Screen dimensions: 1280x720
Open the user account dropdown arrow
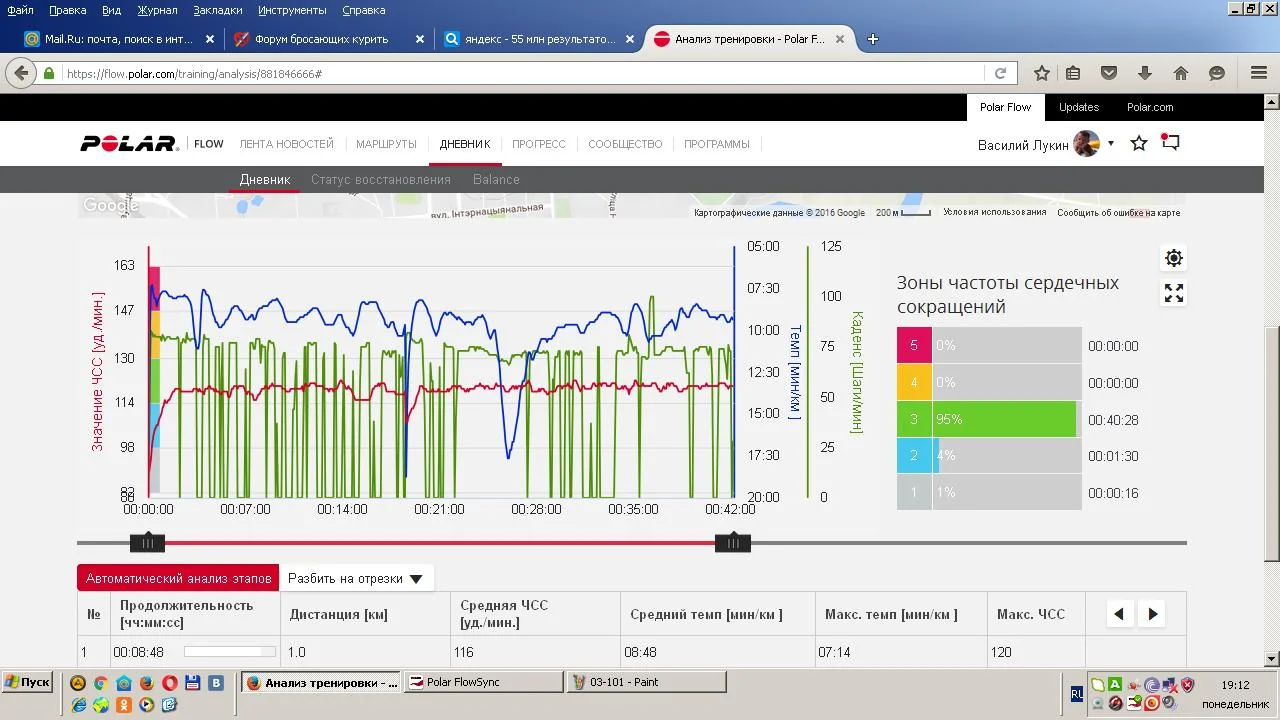click(x=1110, y=144)
